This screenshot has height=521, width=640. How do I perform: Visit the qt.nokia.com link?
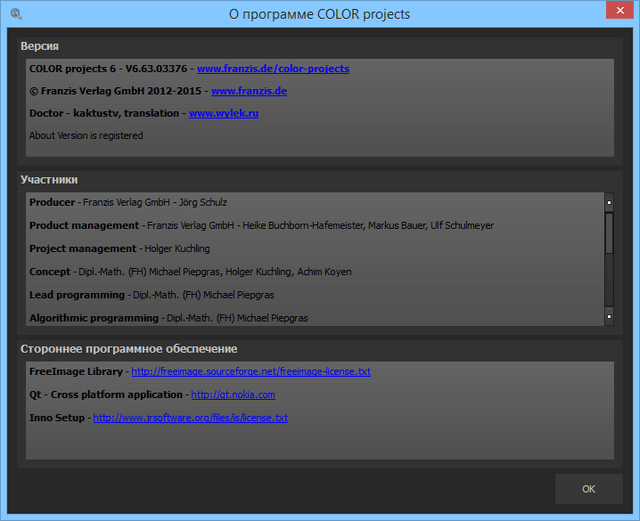pos(232,395)
